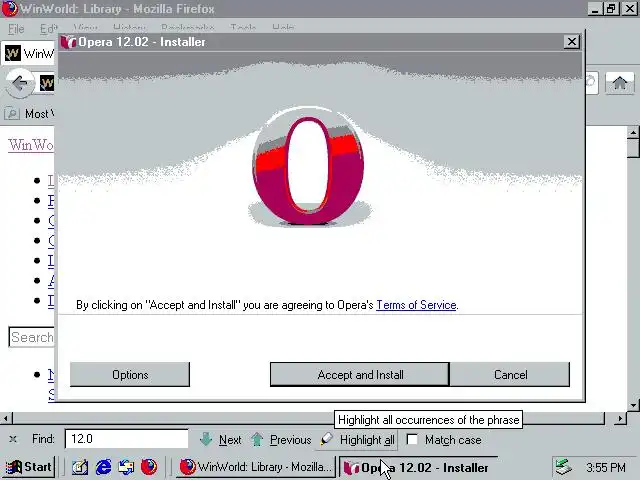Click the notepad quick launch icon

[80, 467]
